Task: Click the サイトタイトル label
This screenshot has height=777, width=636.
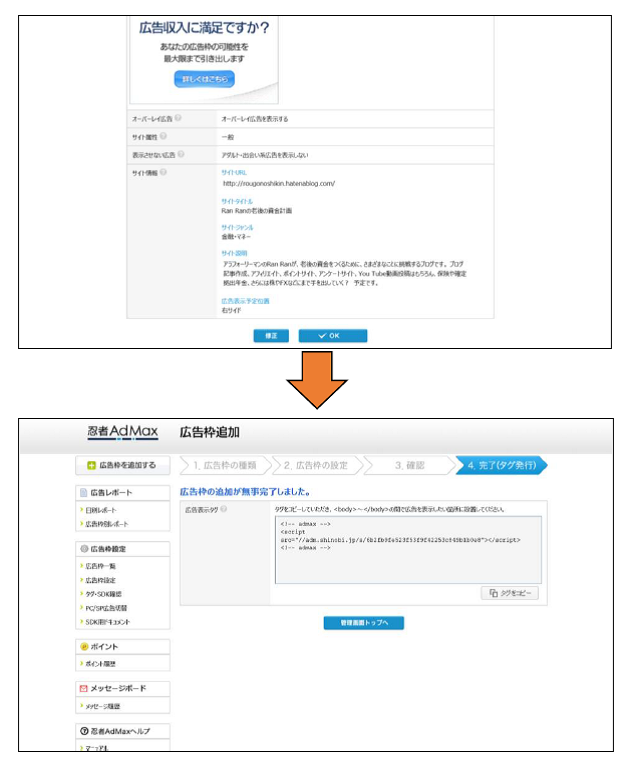Action: (237, 201)
